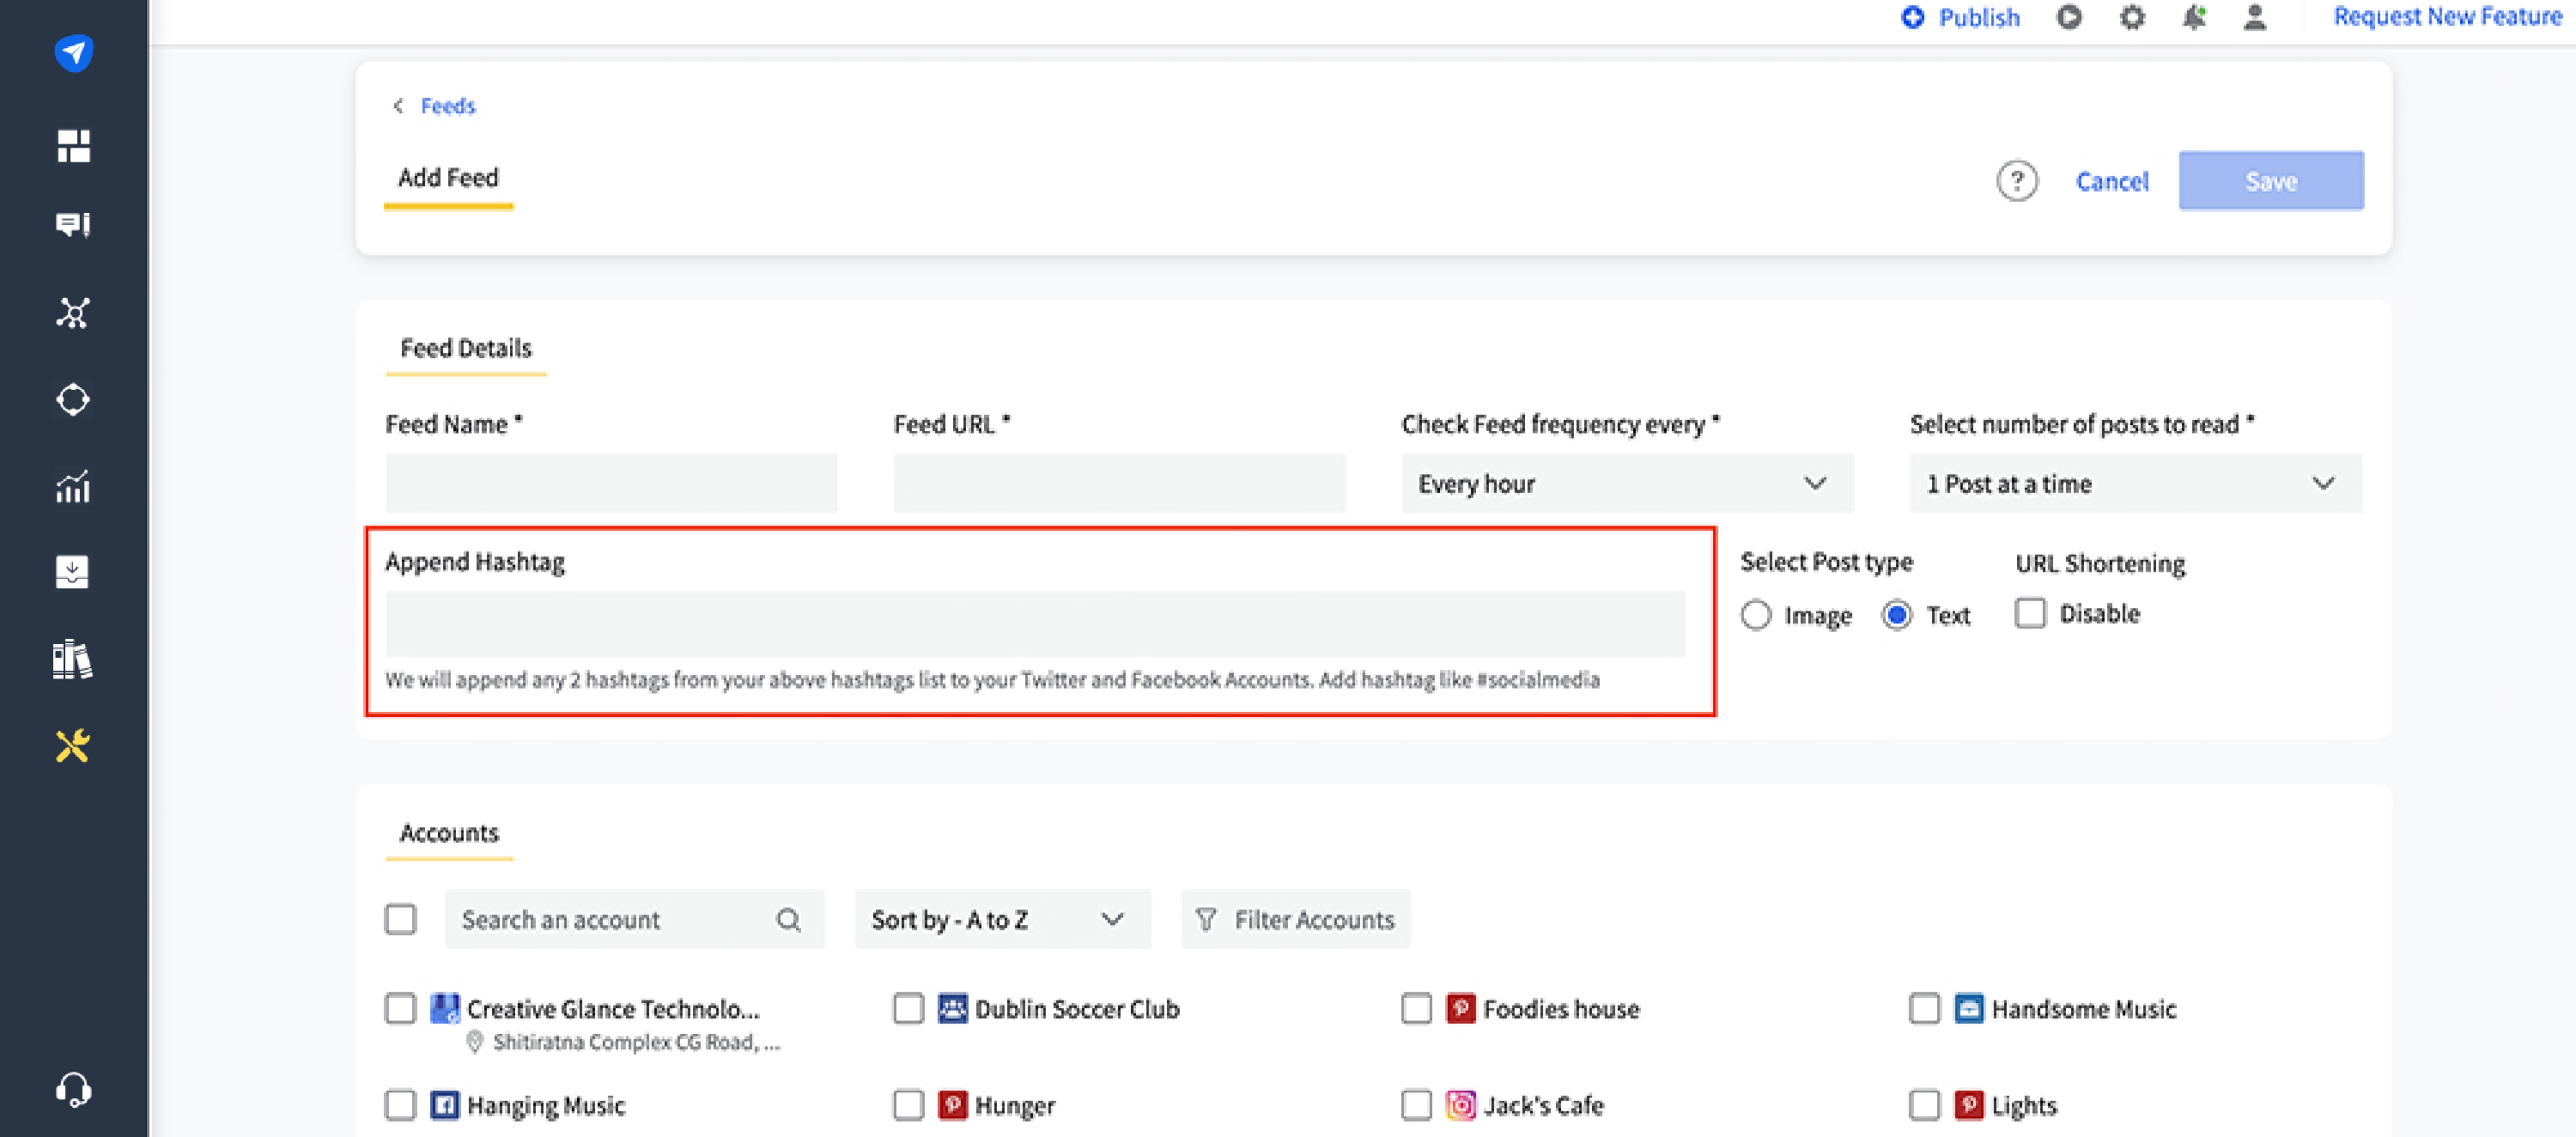Enable the Disable URL Shortening checkbox

coord(2030,613)
